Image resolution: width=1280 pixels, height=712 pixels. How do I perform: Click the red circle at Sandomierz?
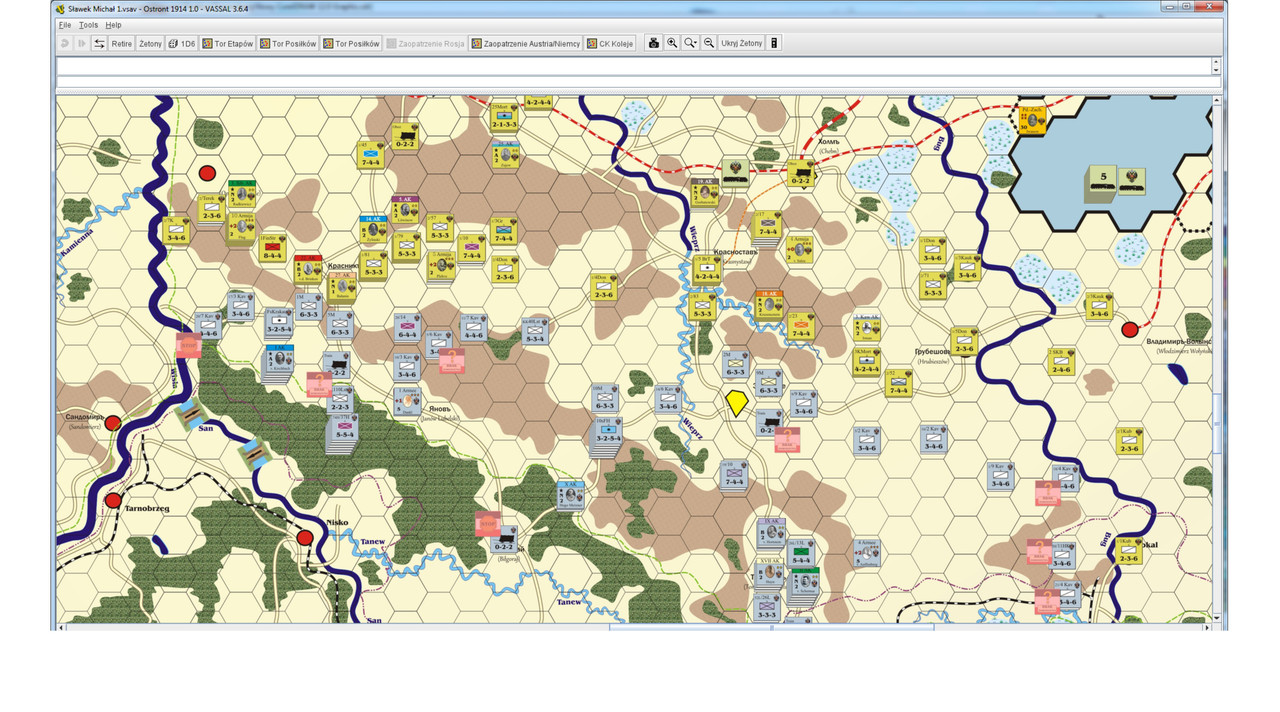point(113,423)
